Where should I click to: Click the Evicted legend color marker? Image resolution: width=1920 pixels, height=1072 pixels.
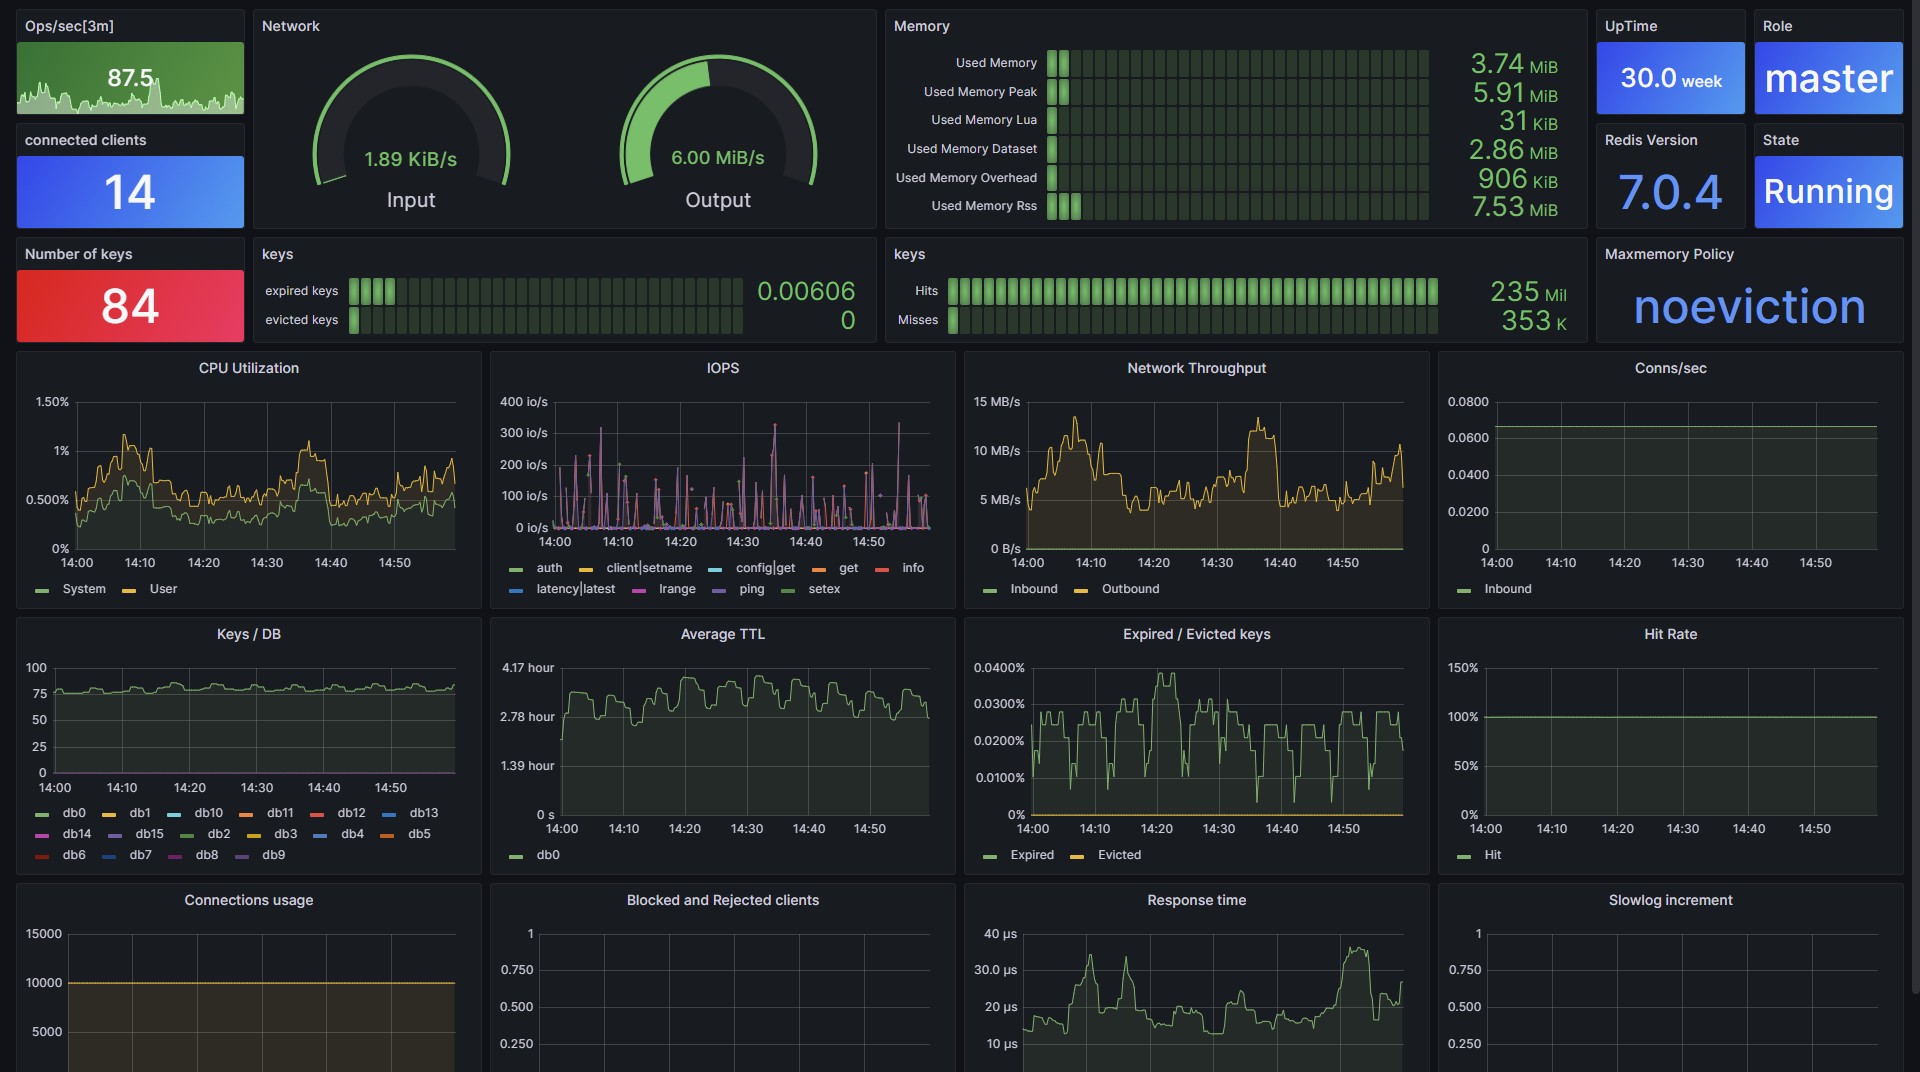click(1077, 856)
